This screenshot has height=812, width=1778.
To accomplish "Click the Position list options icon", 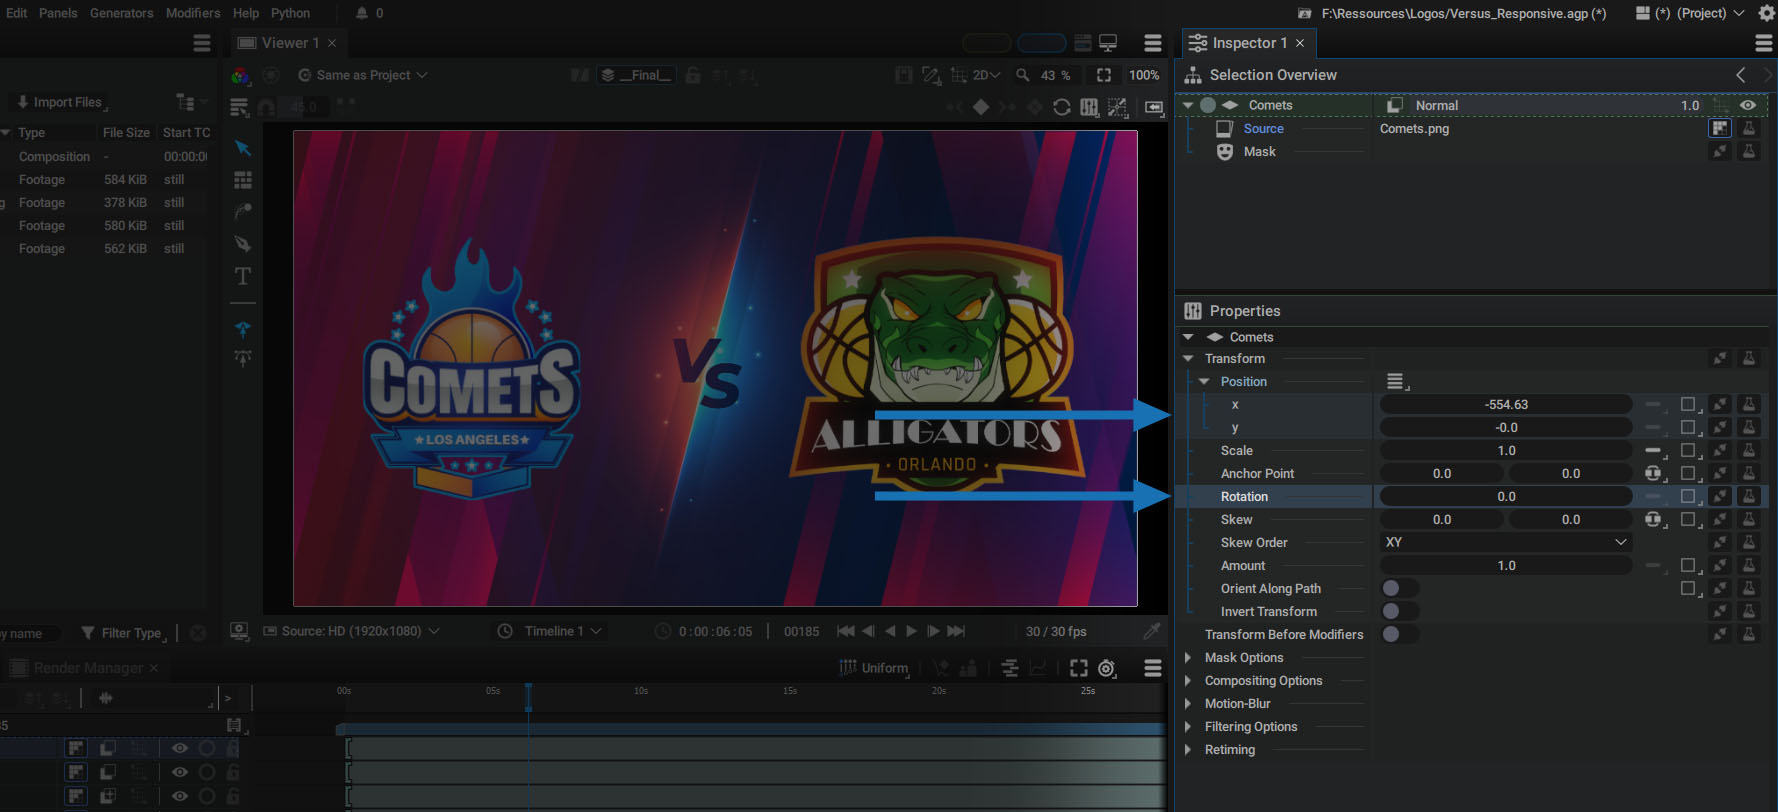I will point(1397,382).
